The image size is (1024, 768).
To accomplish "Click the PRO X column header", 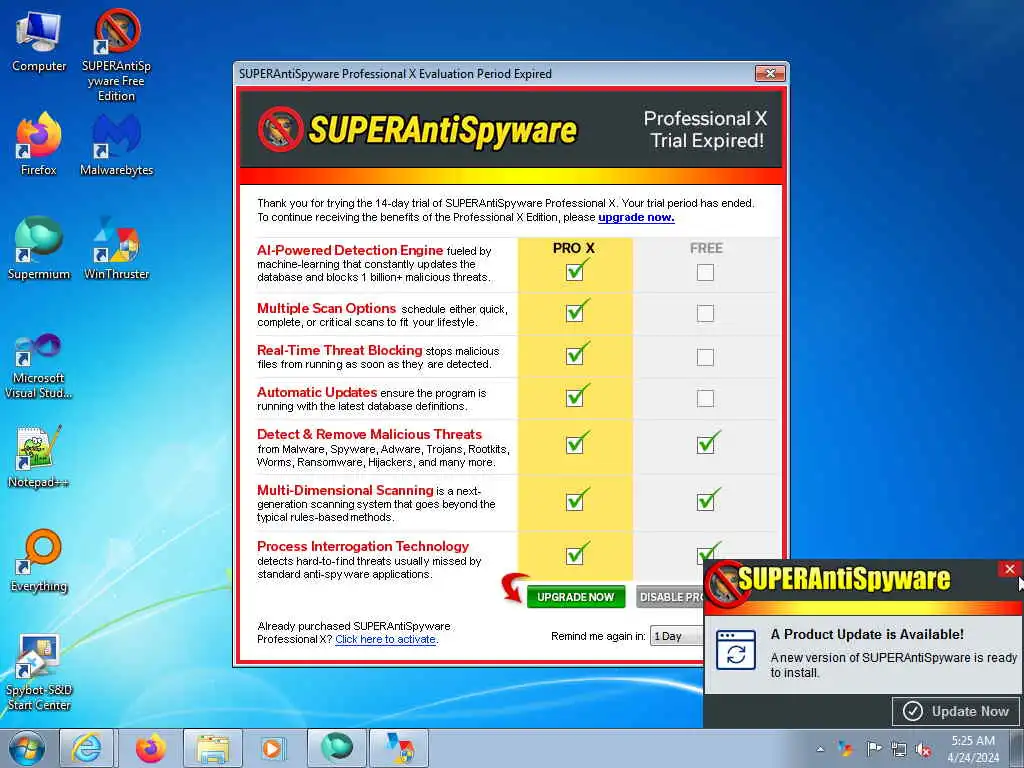I will pyautogui.click(x=573, y=248).
